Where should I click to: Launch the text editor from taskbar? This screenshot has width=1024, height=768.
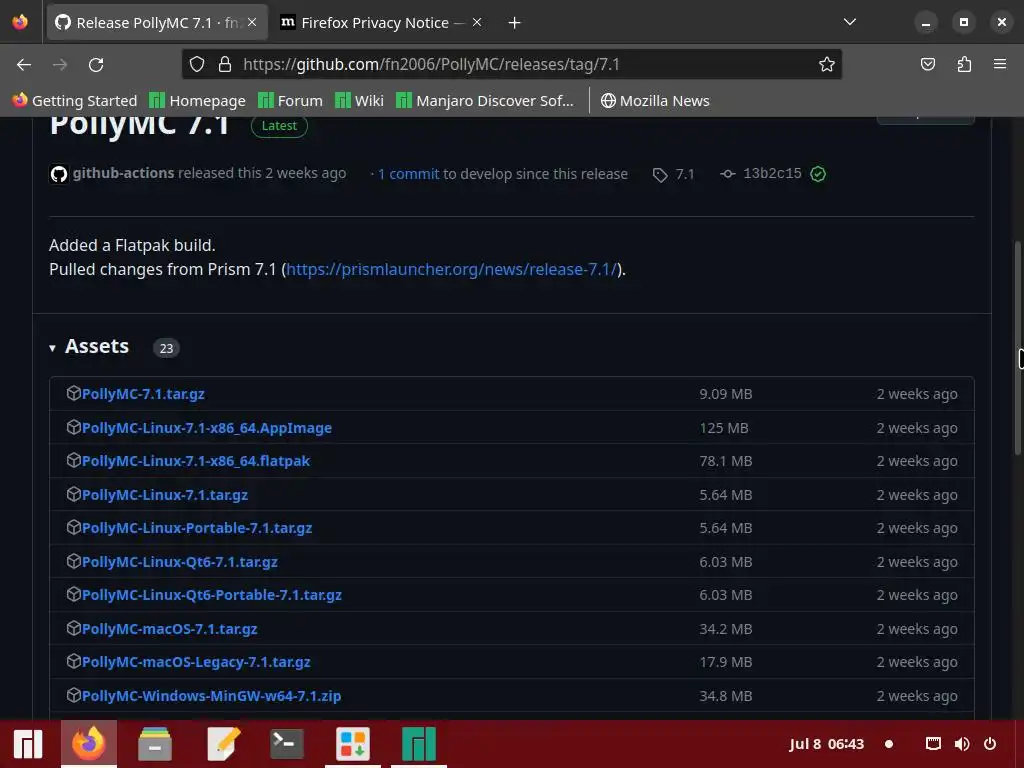coord(223,744)
